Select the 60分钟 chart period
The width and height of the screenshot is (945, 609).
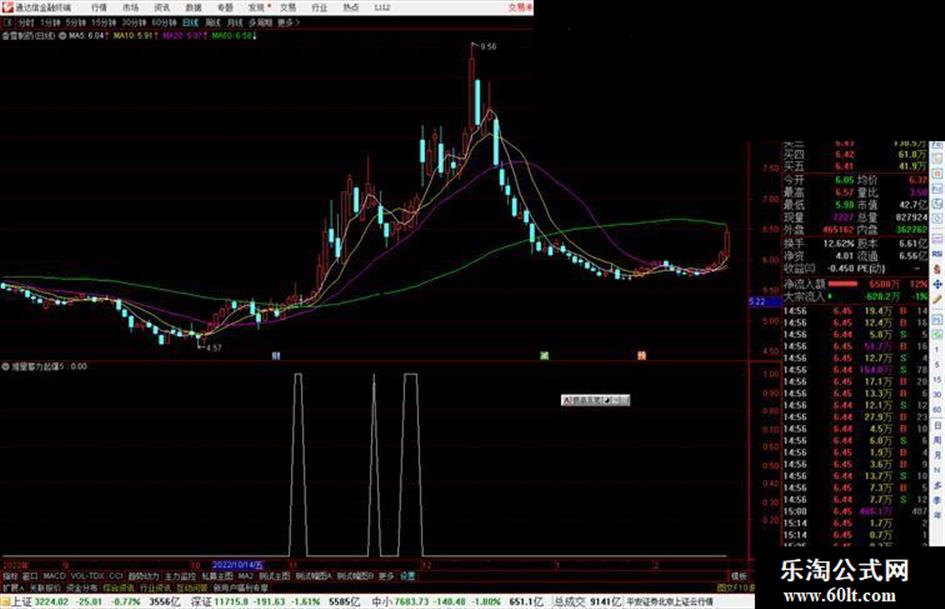coord(164,22)
